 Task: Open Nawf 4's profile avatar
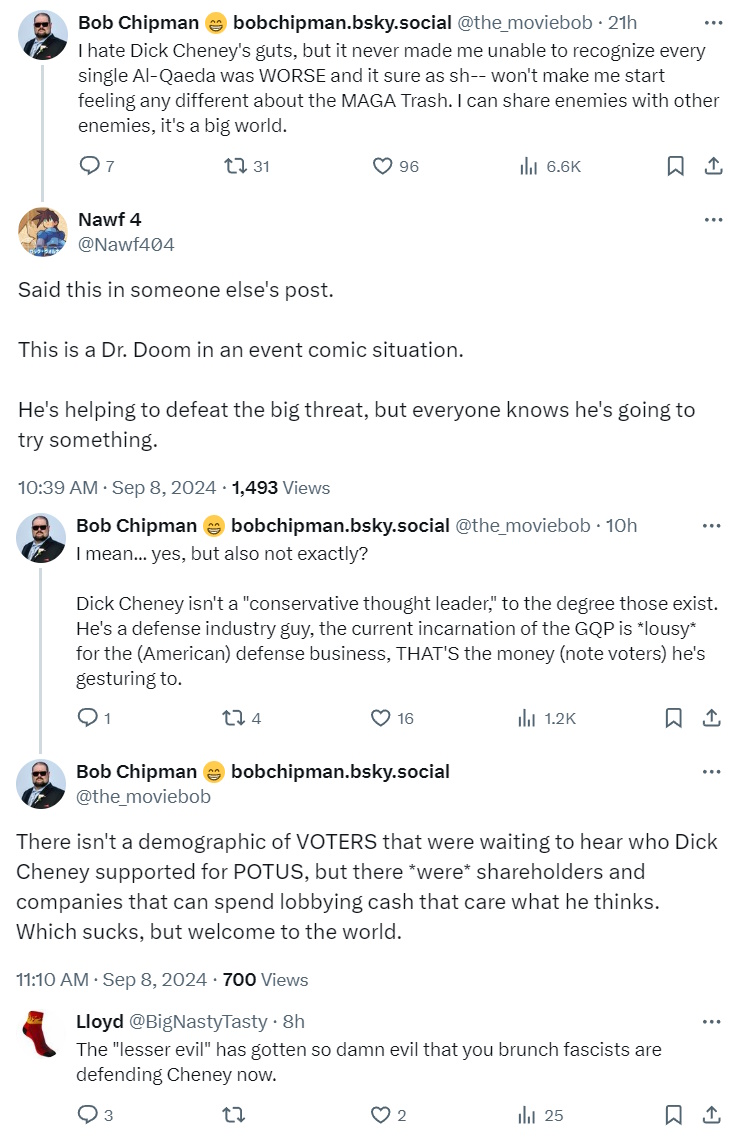[42, 232]
